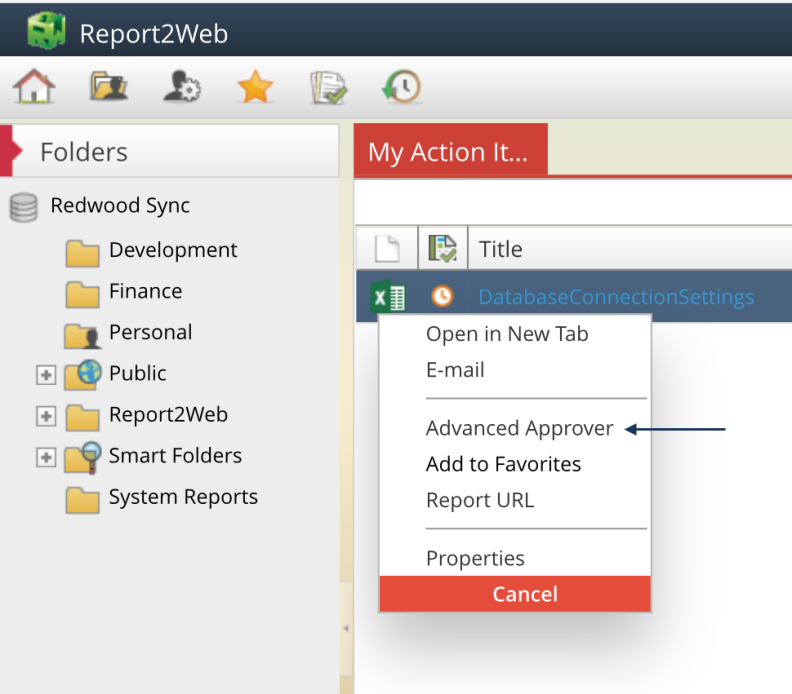Open DatabaseConnectionSettings report link
The image size is (792, 694).
(616, 297)
